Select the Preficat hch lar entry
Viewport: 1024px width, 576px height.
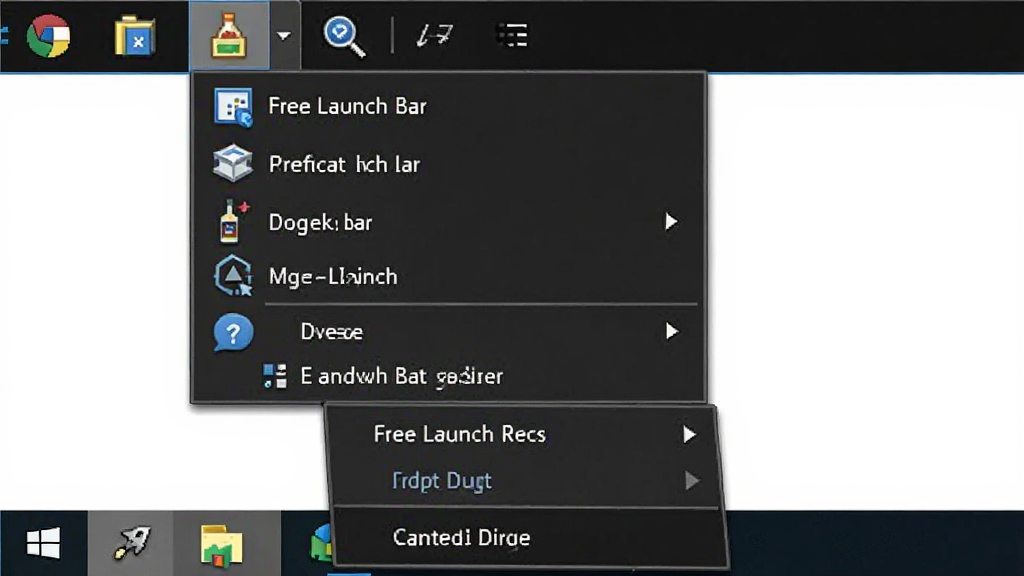point(449,164)
